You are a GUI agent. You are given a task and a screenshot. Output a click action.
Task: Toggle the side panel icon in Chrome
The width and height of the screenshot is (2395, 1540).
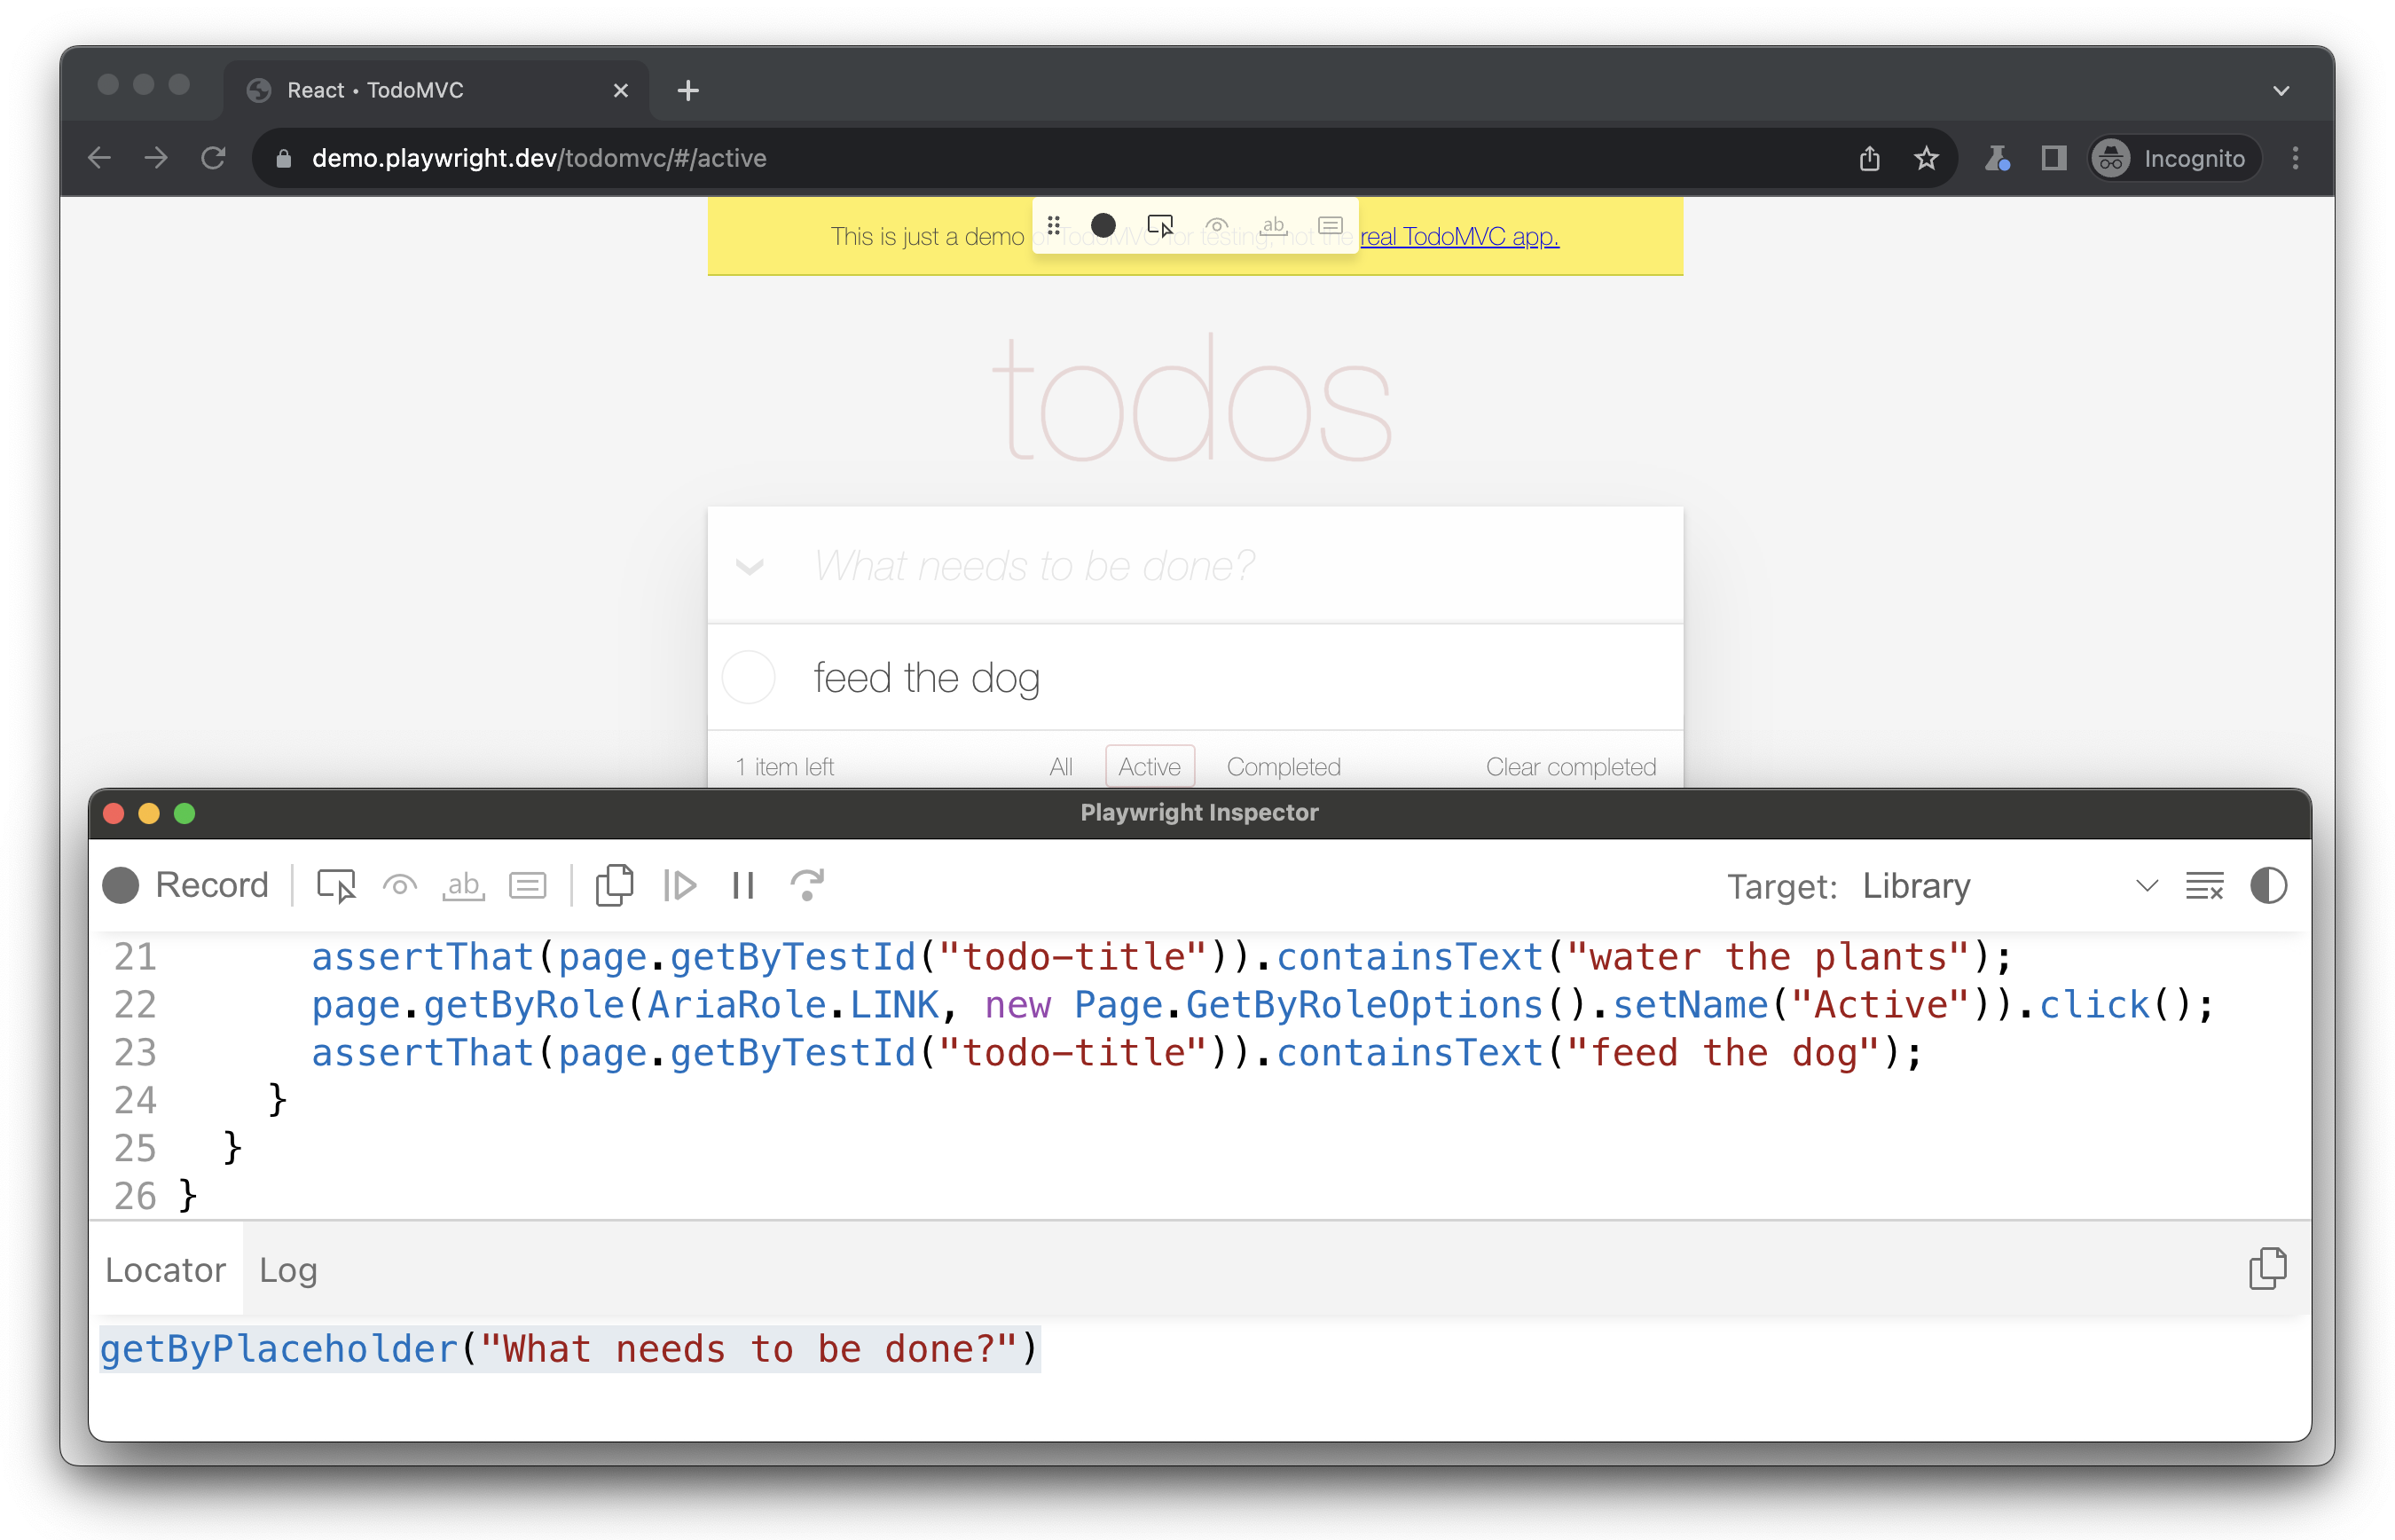click(2053, 158)
